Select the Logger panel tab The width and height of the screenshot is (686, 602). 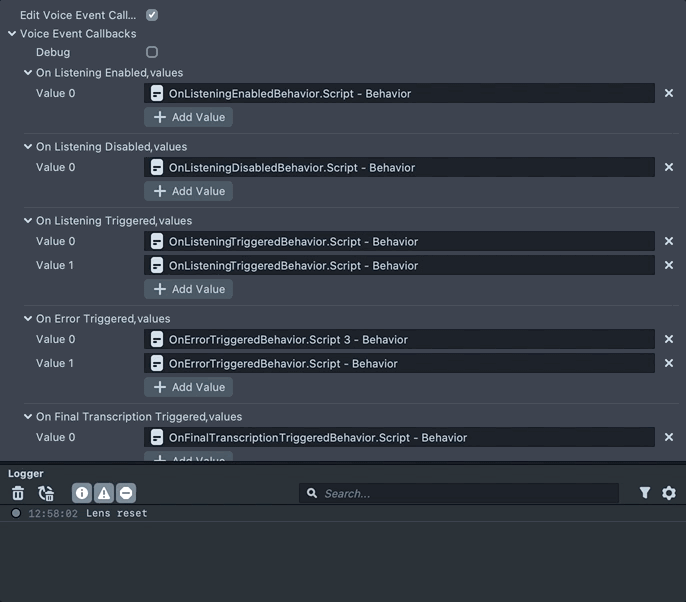tap(26, 473)
